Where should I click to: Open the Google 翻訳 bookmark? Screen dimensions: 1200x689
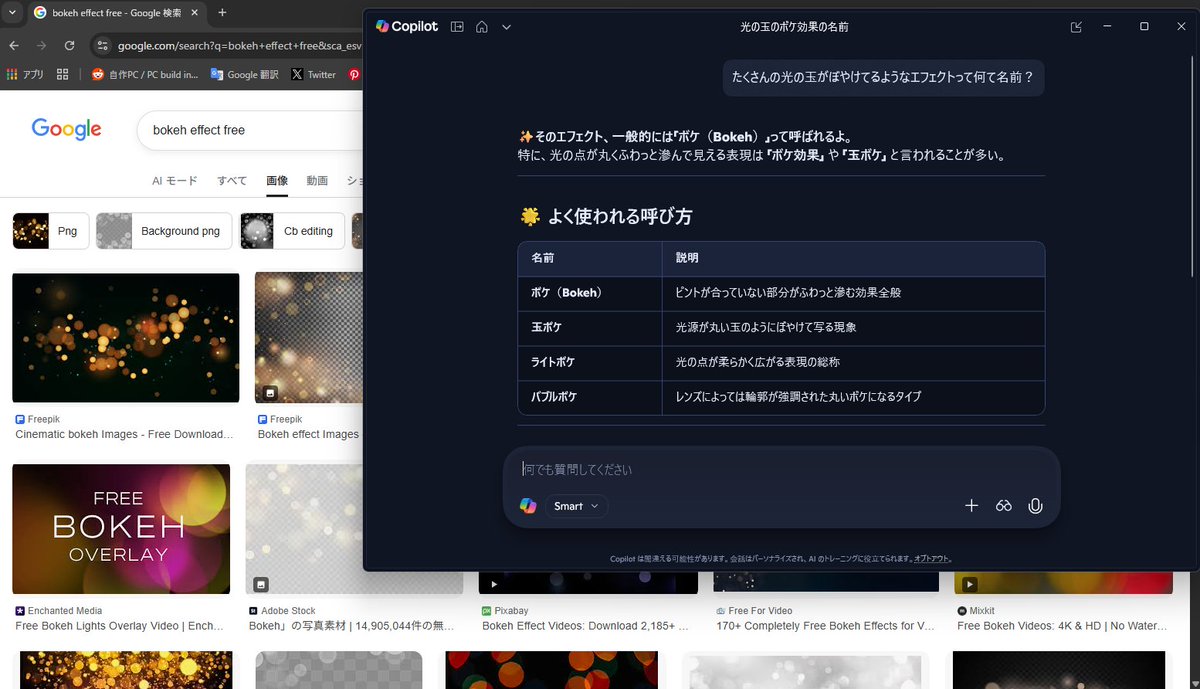point(244,73)
